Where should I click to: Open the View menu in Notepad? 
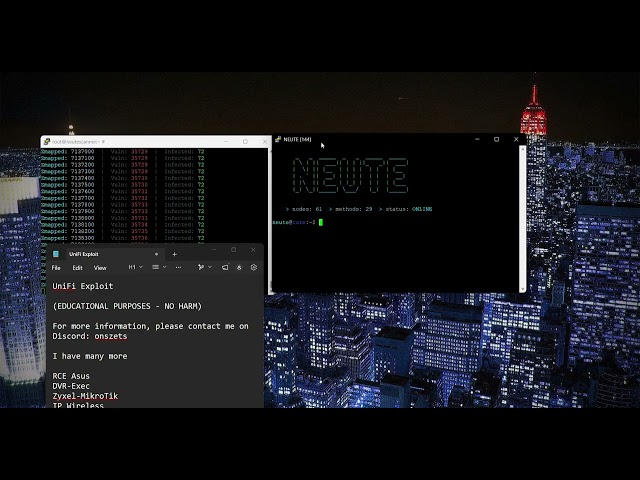(100, 268)
